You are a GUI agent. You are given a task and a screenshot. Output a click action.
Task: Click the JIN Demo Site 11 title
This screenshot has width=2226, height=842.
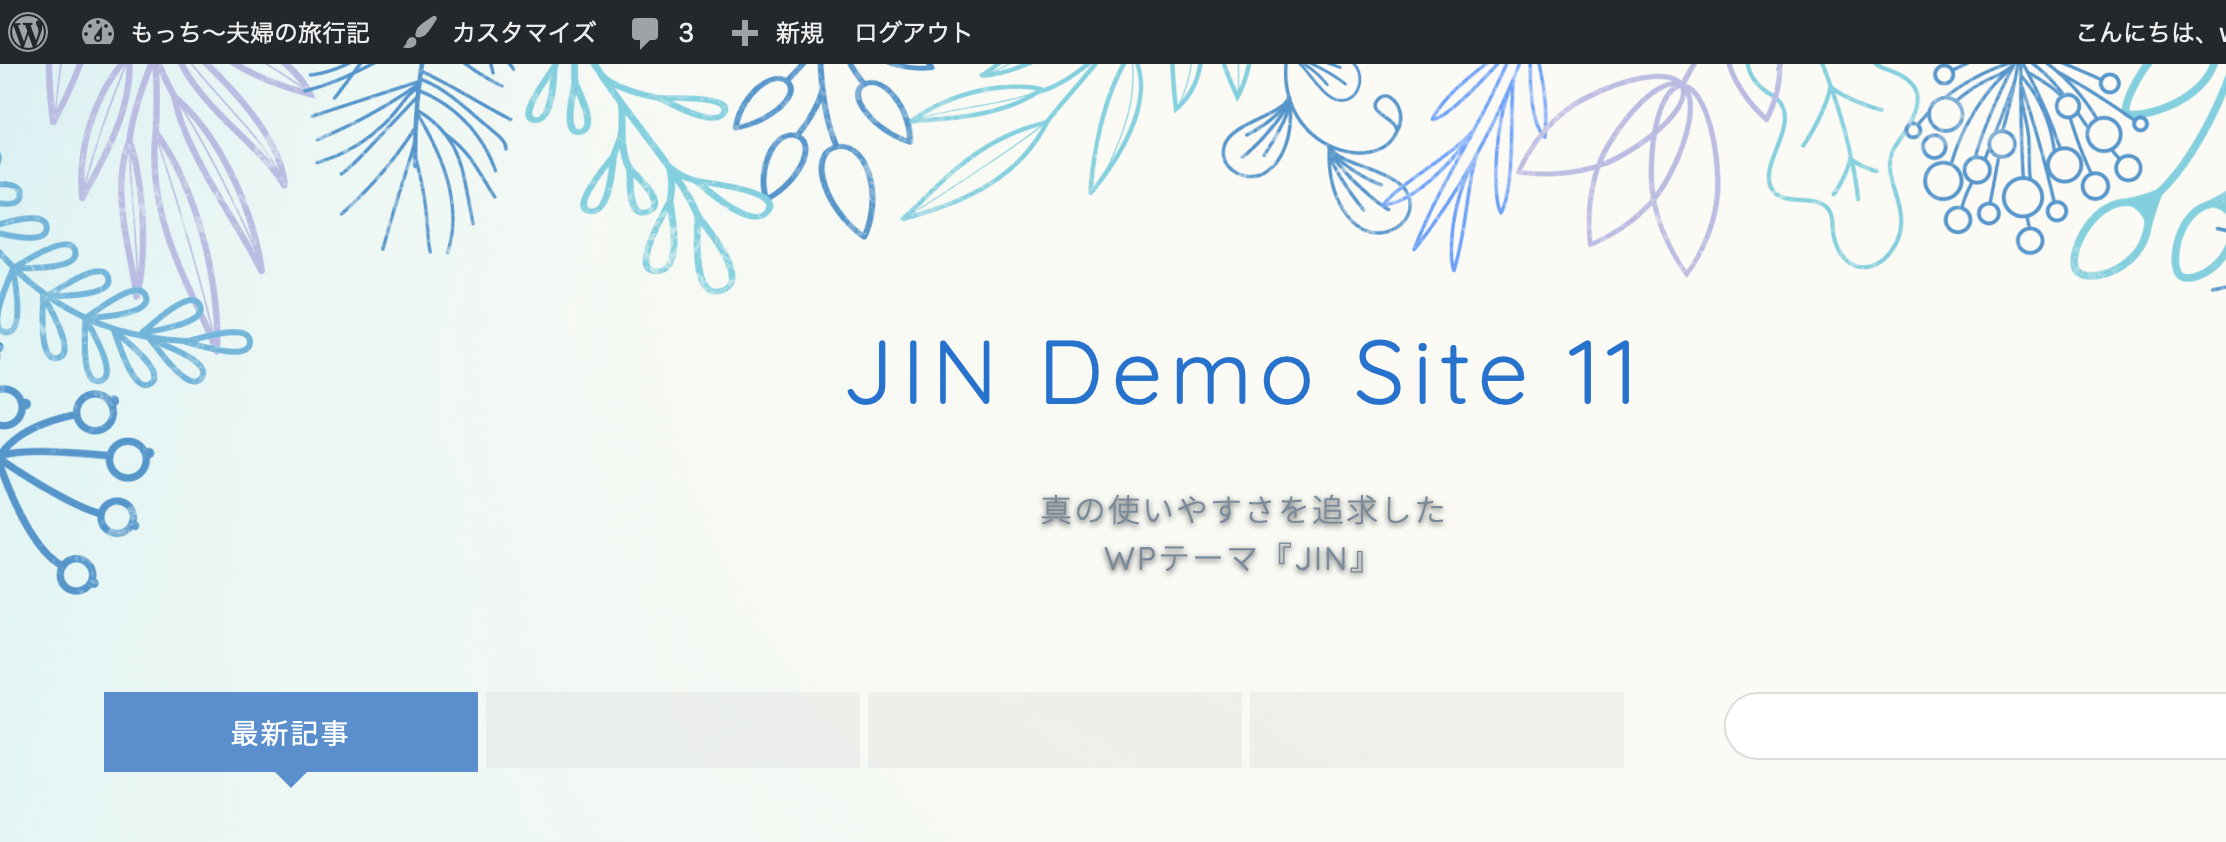(1241, 373)
